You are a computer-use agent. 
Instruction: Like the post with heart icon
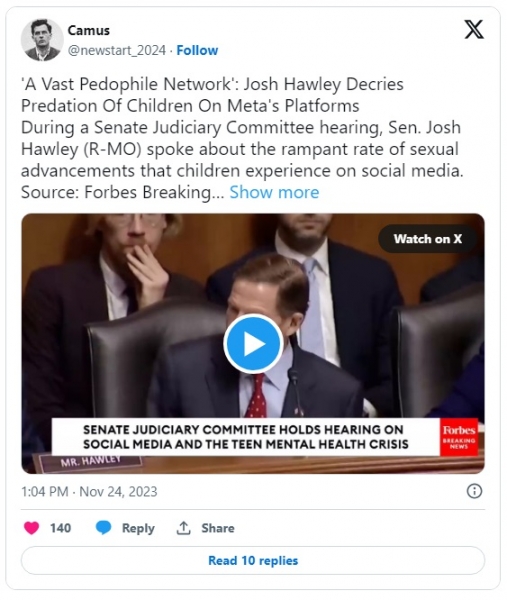click(x=31, y=528)
